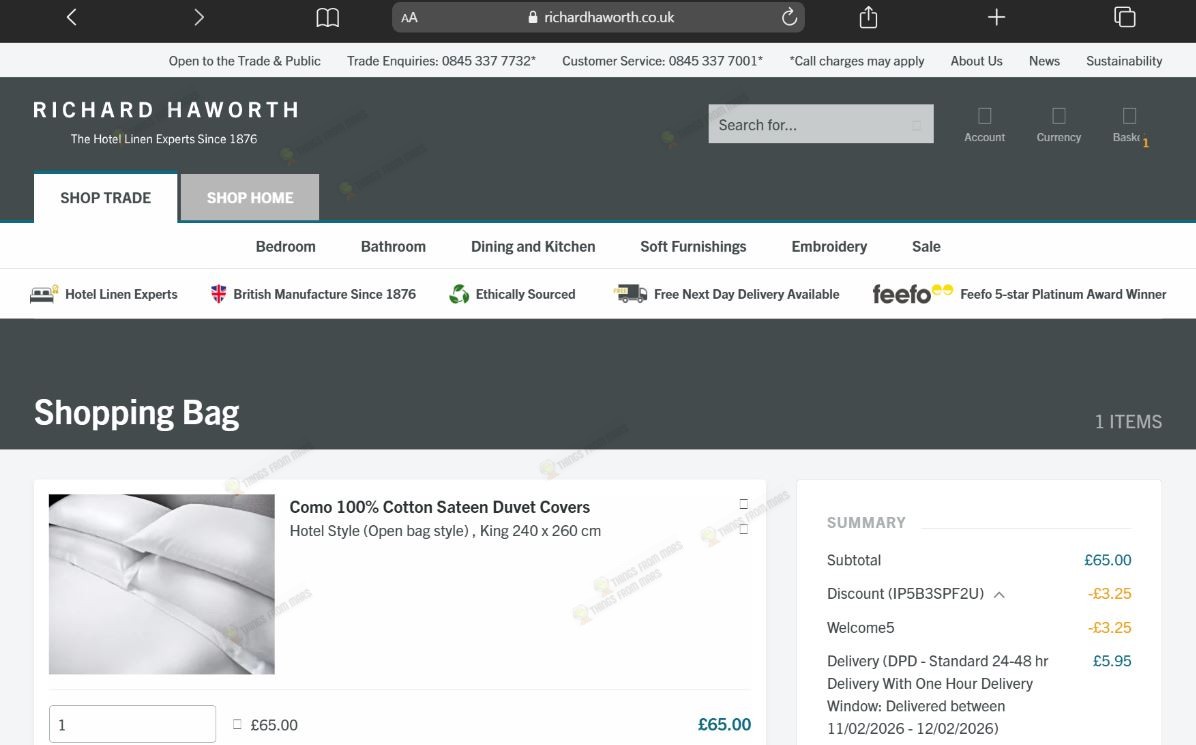Click the Welcome5 discount row
Screen dimensions: 1196x745
pyautogui.click(x=979, y=628)
